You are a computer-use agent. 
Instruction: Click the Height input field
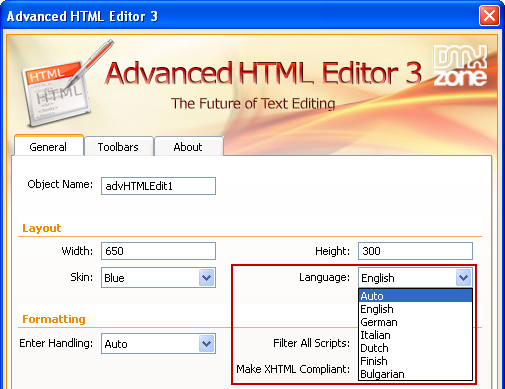tap(415, 251)
